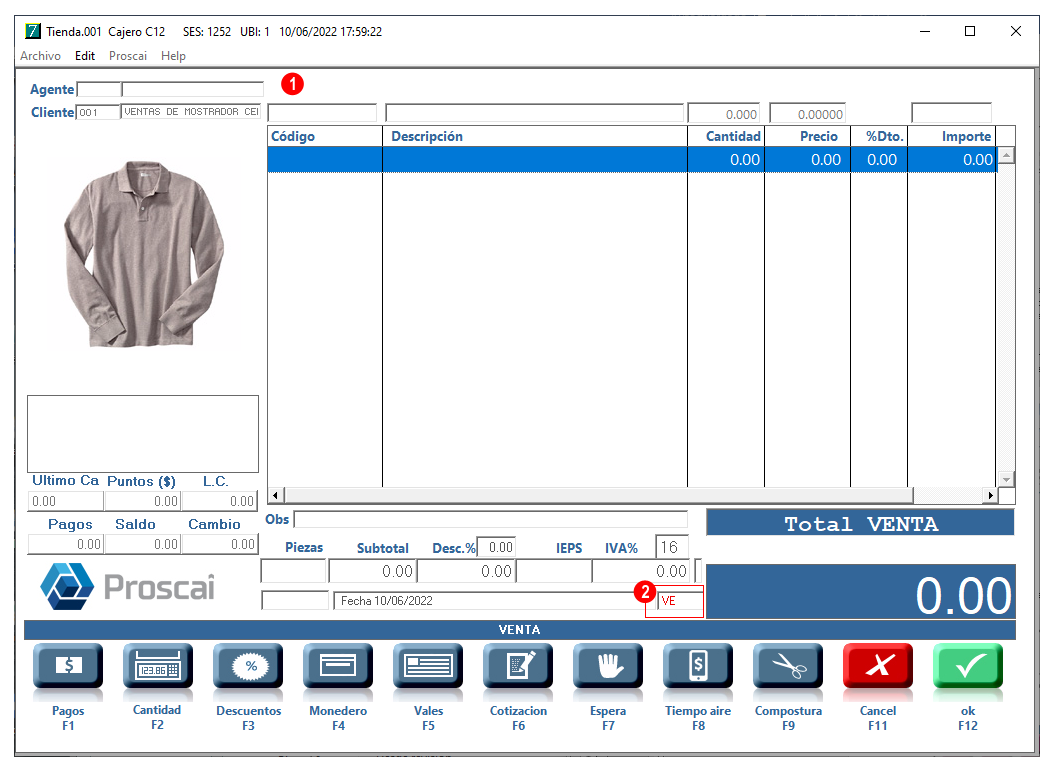Click the Agente code input field
Screen dimensions: 1050x770
click(98, 89)
